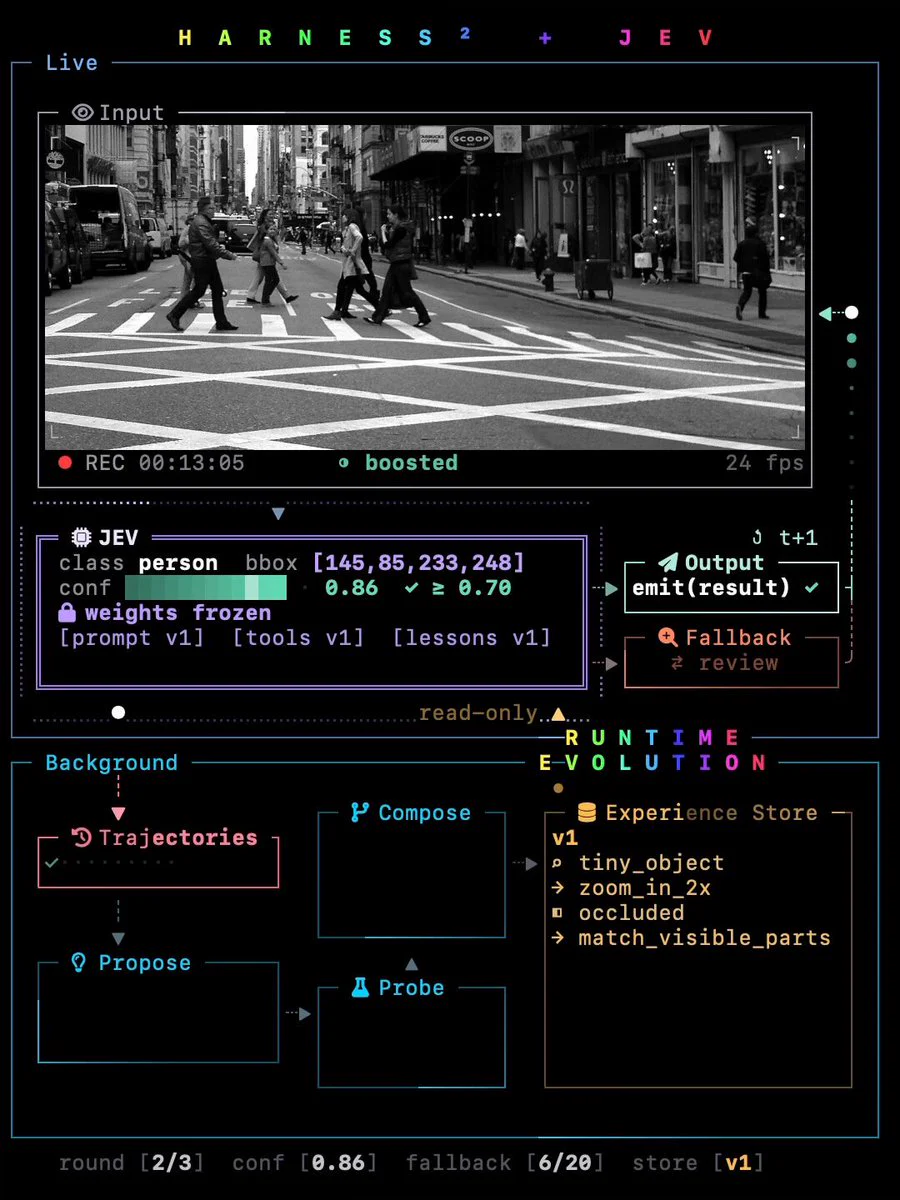The width and height of the screenshot is (900, 1200).
Task: Click the 24 fps readout
Action: [765, 463]
